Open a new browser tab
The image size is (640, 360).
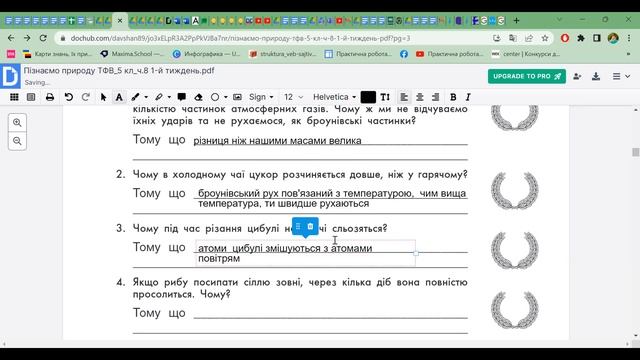click(516, 20)
